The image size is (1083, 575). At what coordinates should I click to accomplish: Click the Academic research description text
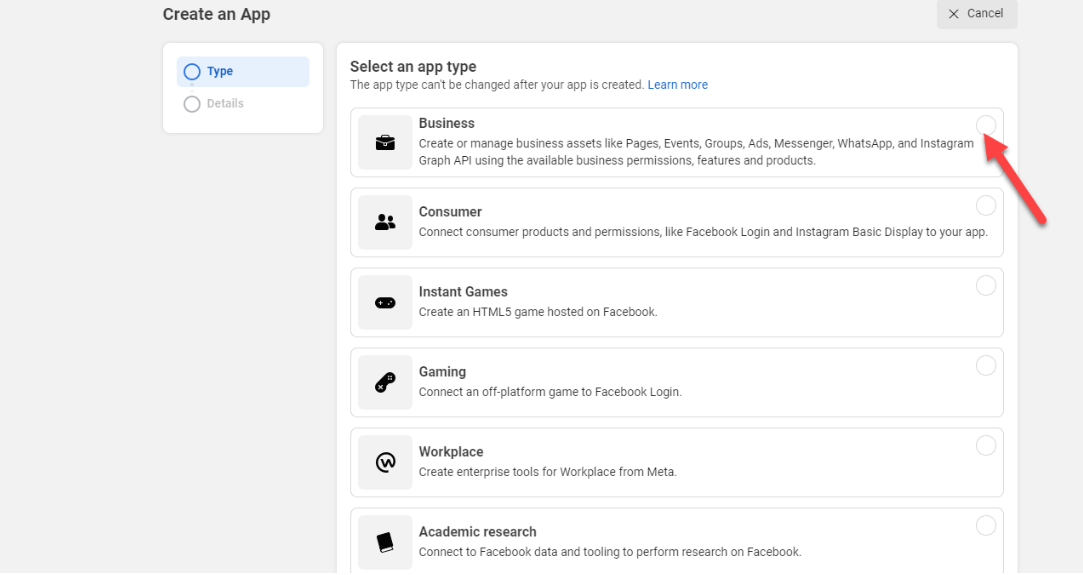[x=610, y=552]
